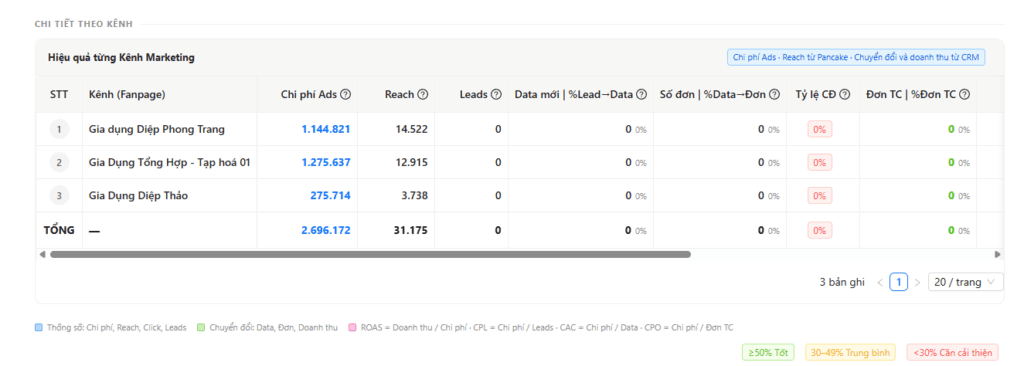
Task: Go to next page with right chevron
Action: click(918, 282)
